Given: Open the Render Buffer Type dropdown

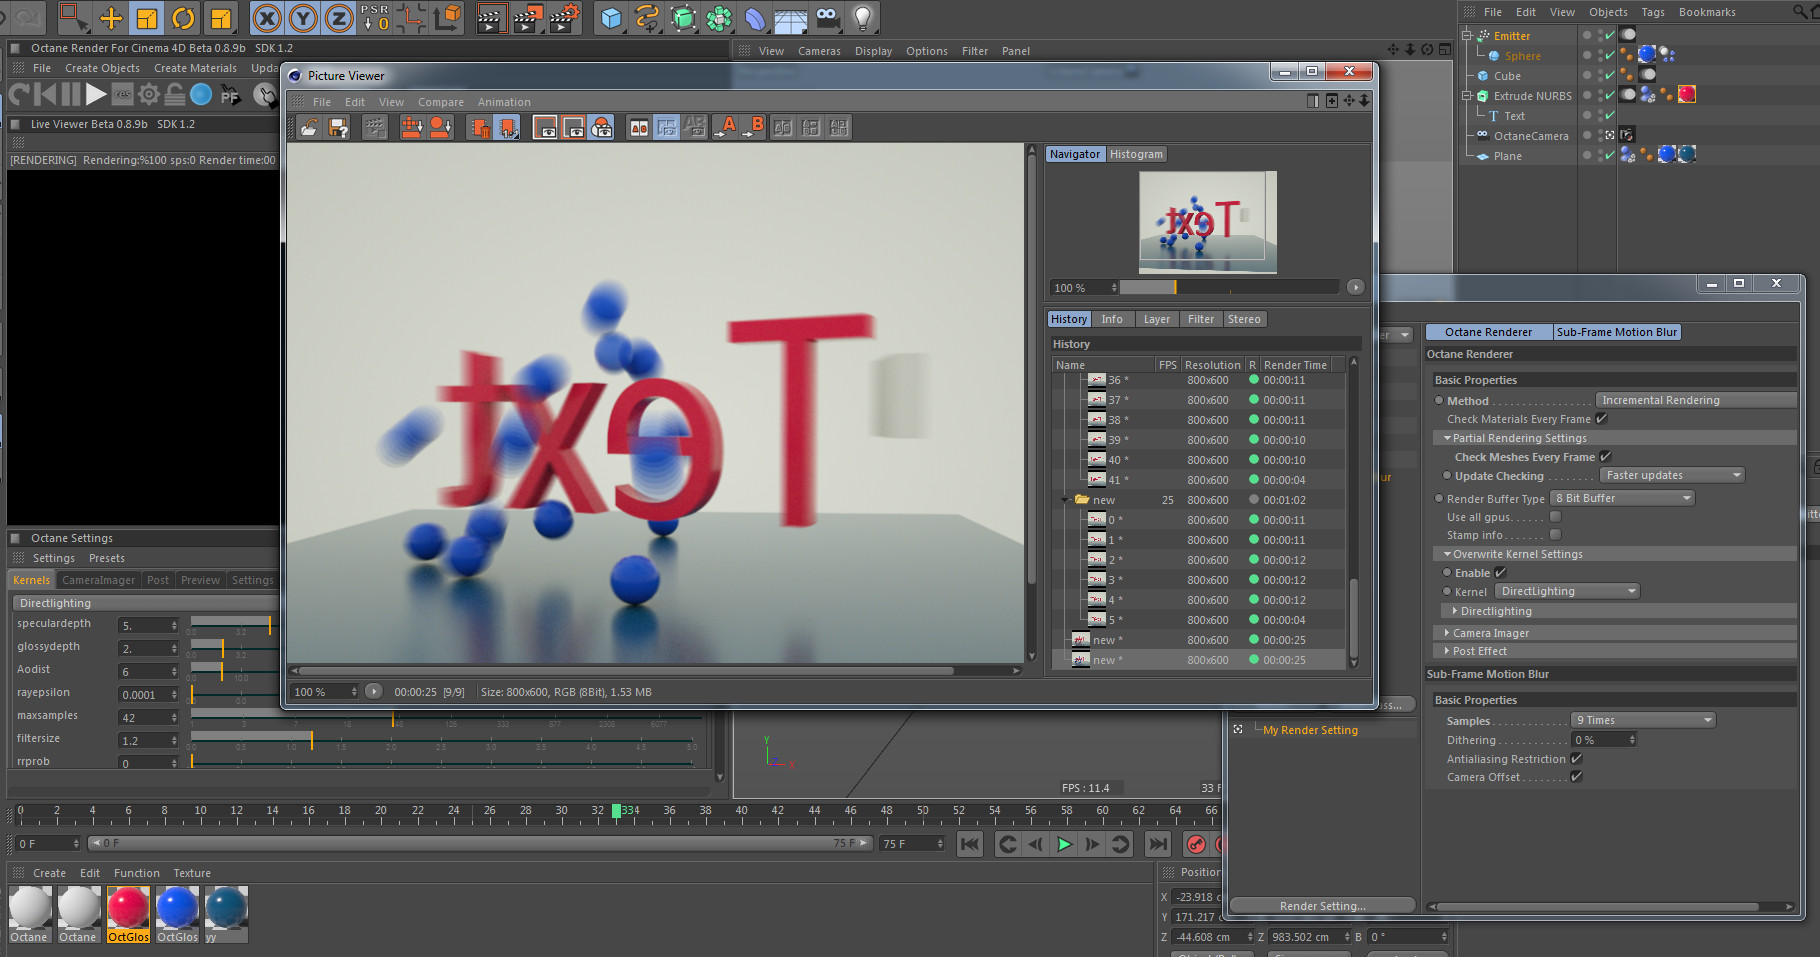Looking at the screenshot, I should [1622, 498].
